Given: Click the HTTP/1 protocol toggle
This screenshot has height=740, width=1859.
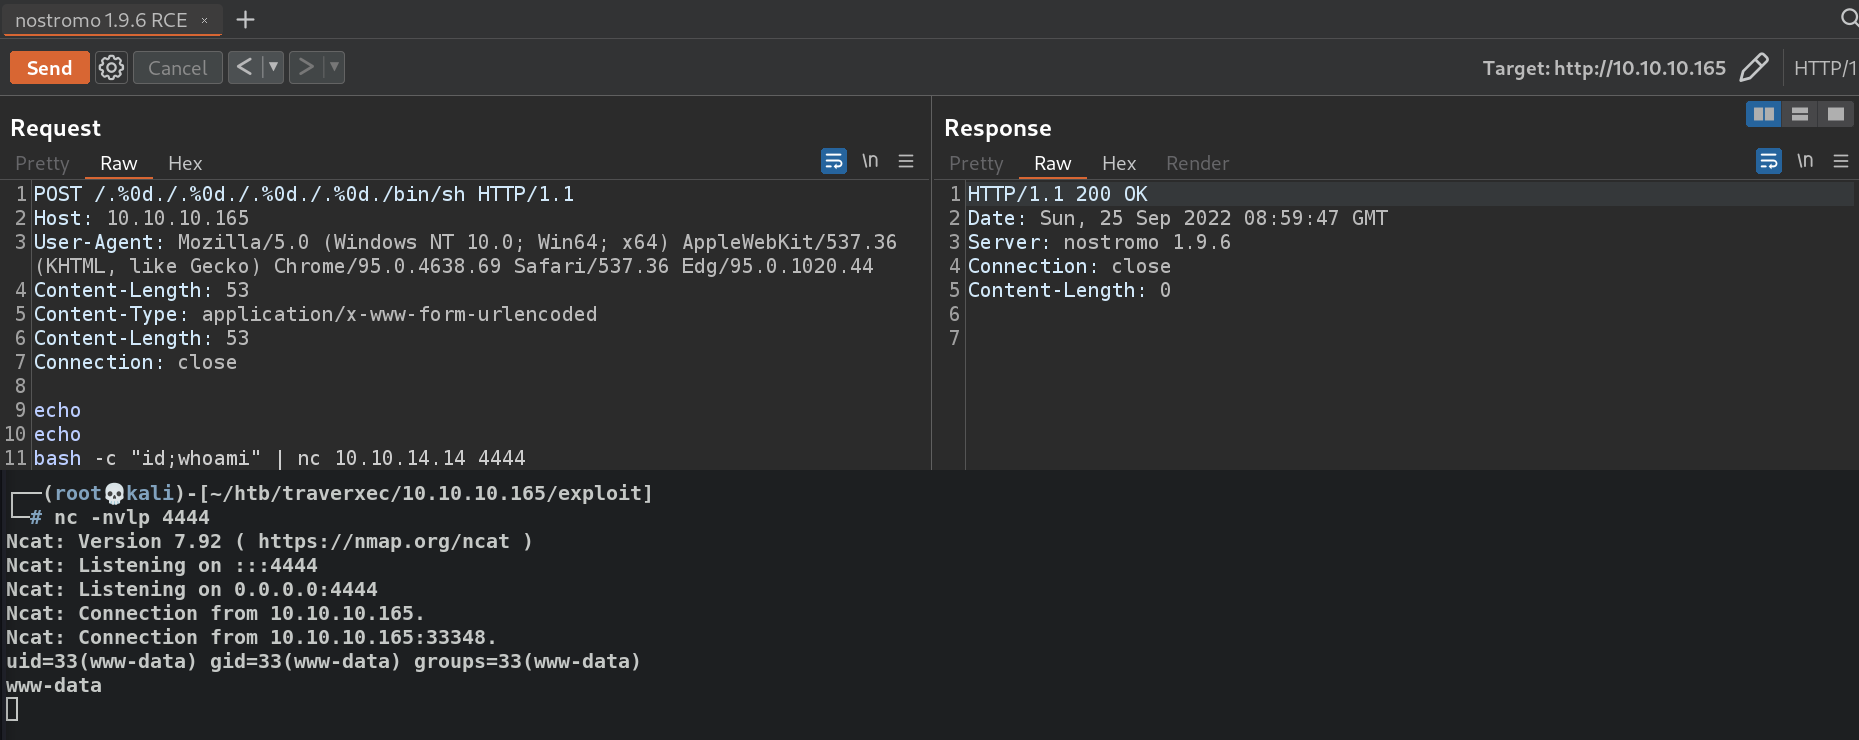Looking at the screenshot, I should coord(1825,68).
